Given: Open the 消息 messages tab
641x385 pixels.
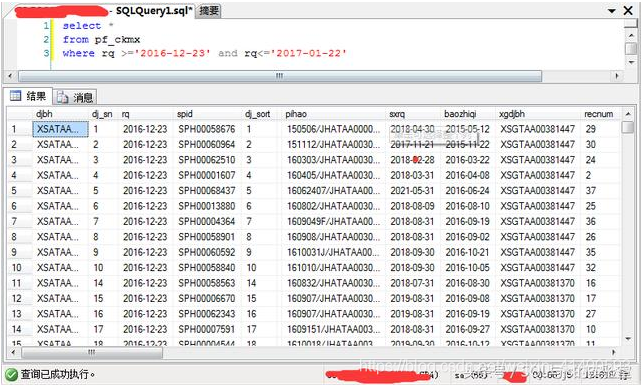Looking at the screenshot, I should [75, 97].
